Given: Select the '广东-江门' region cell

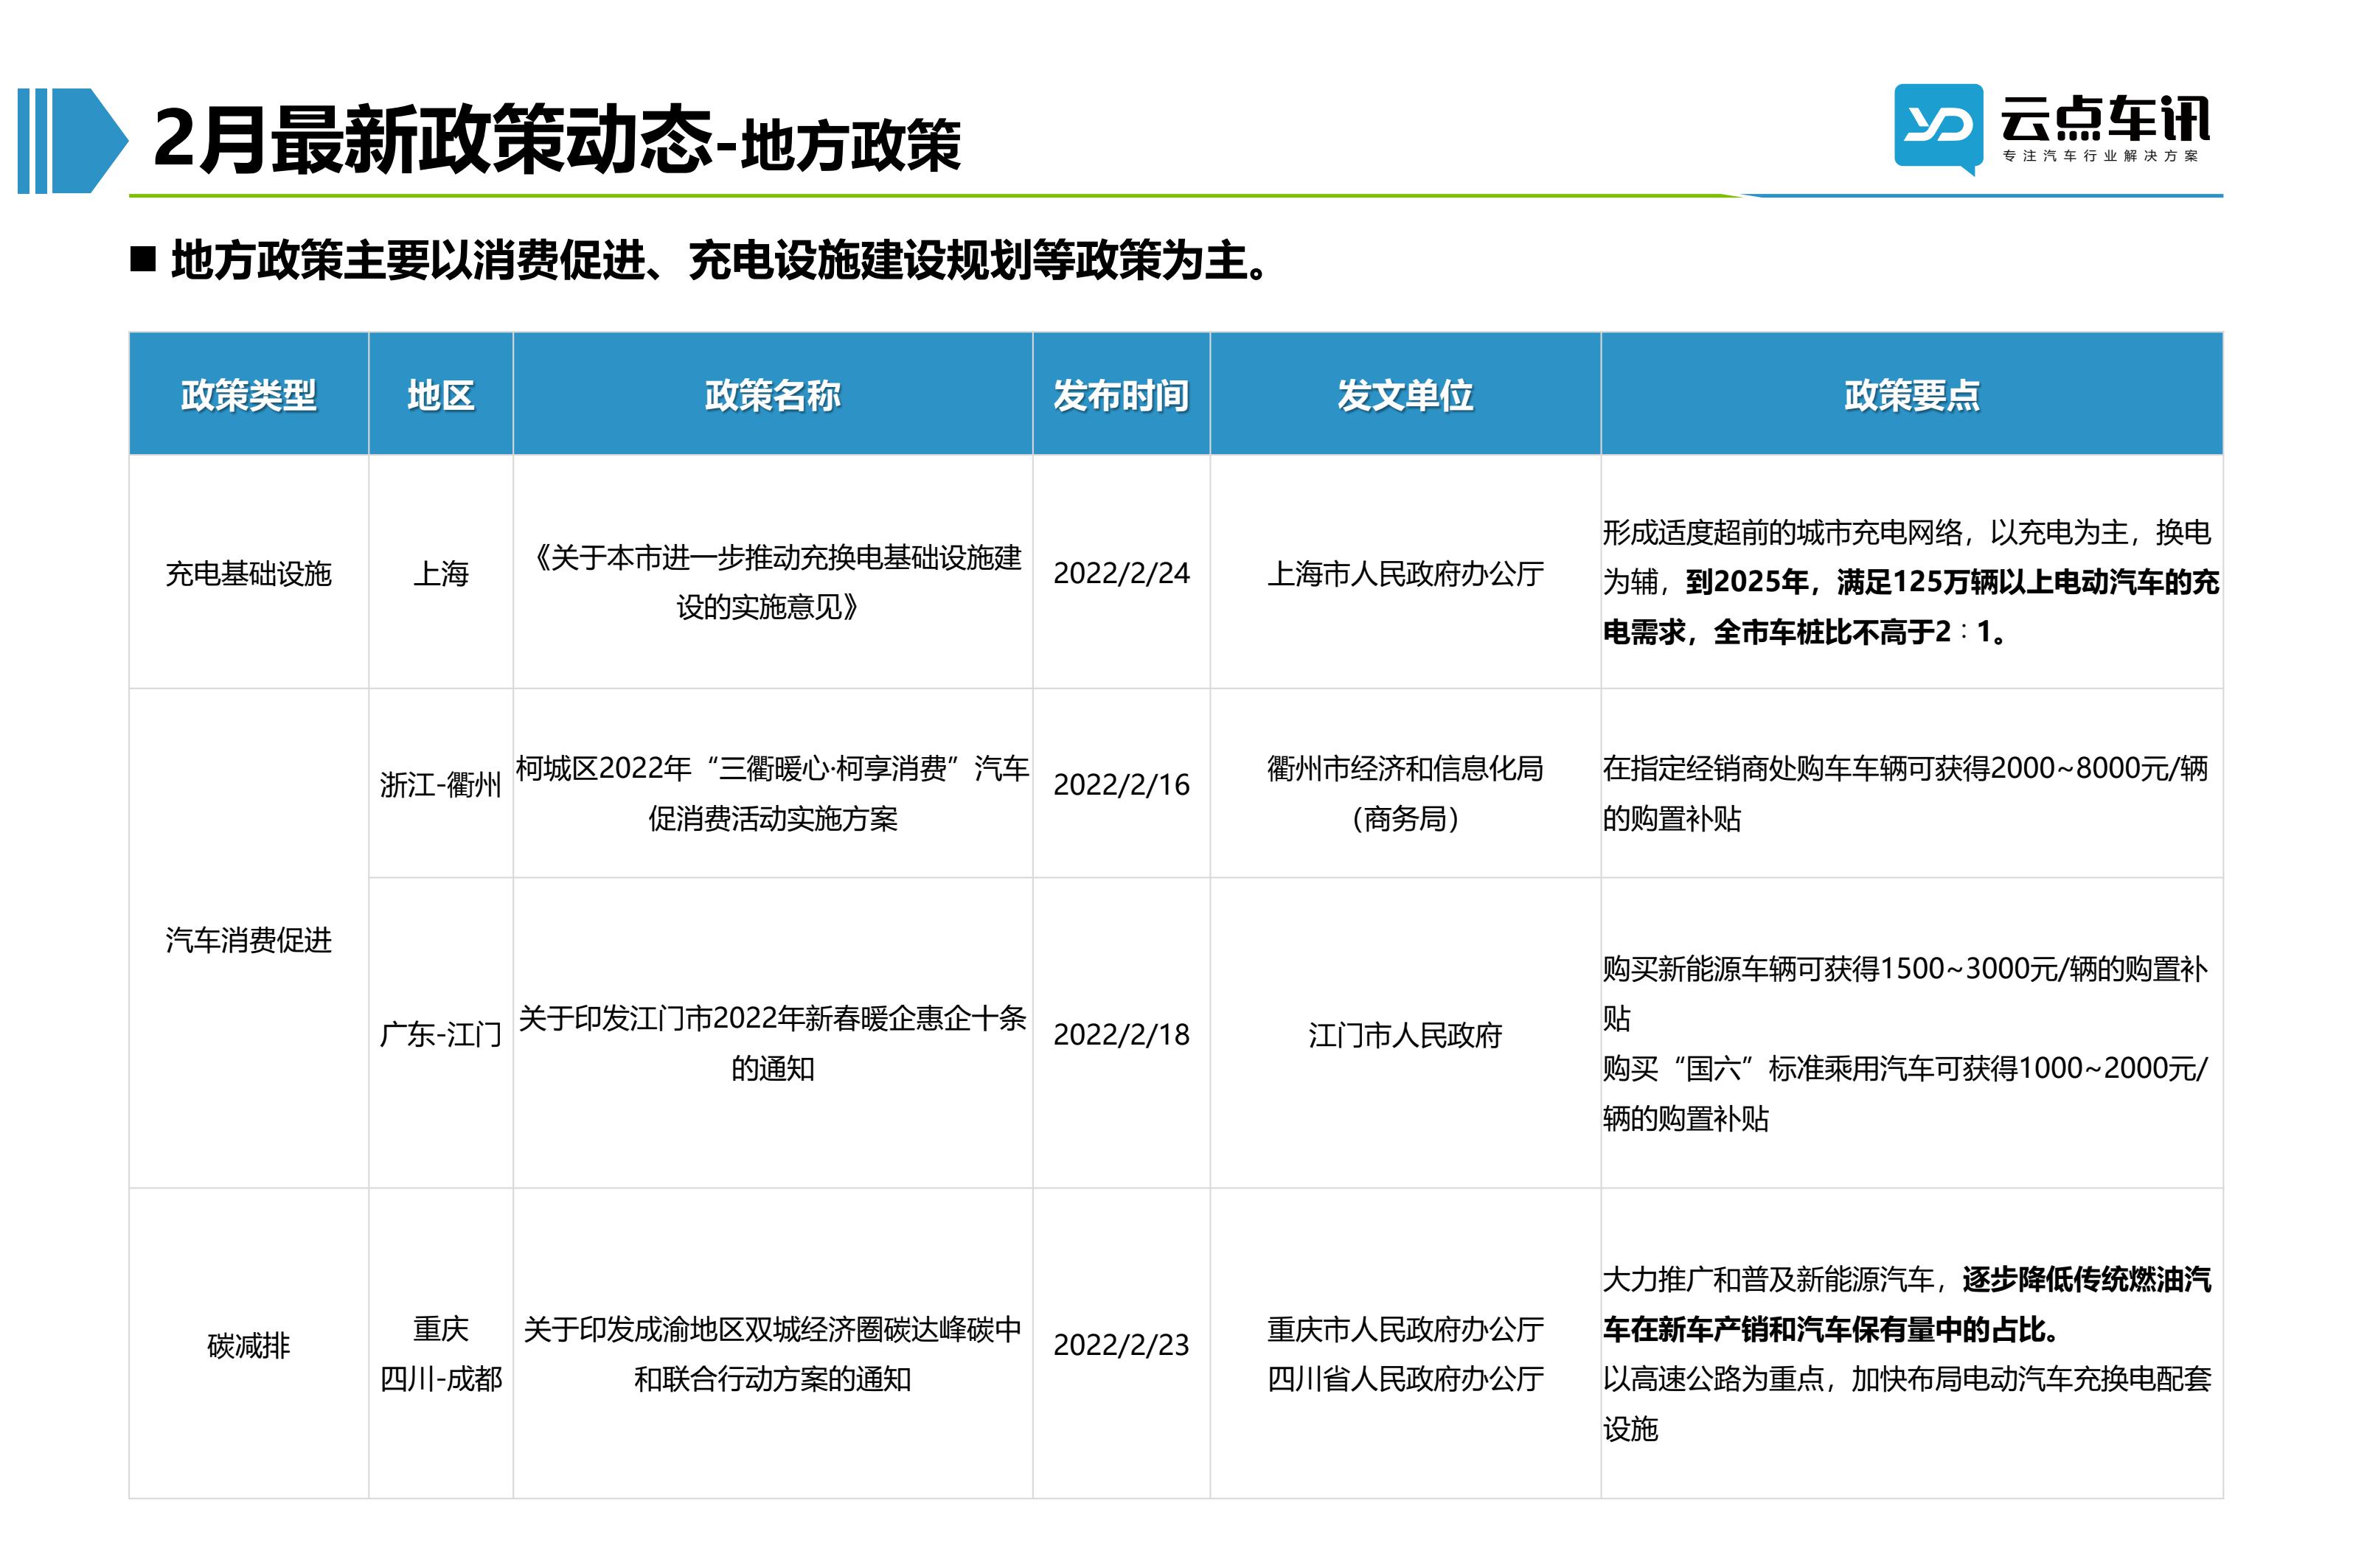Looking at the screenshot, I should click(440, 1034).
